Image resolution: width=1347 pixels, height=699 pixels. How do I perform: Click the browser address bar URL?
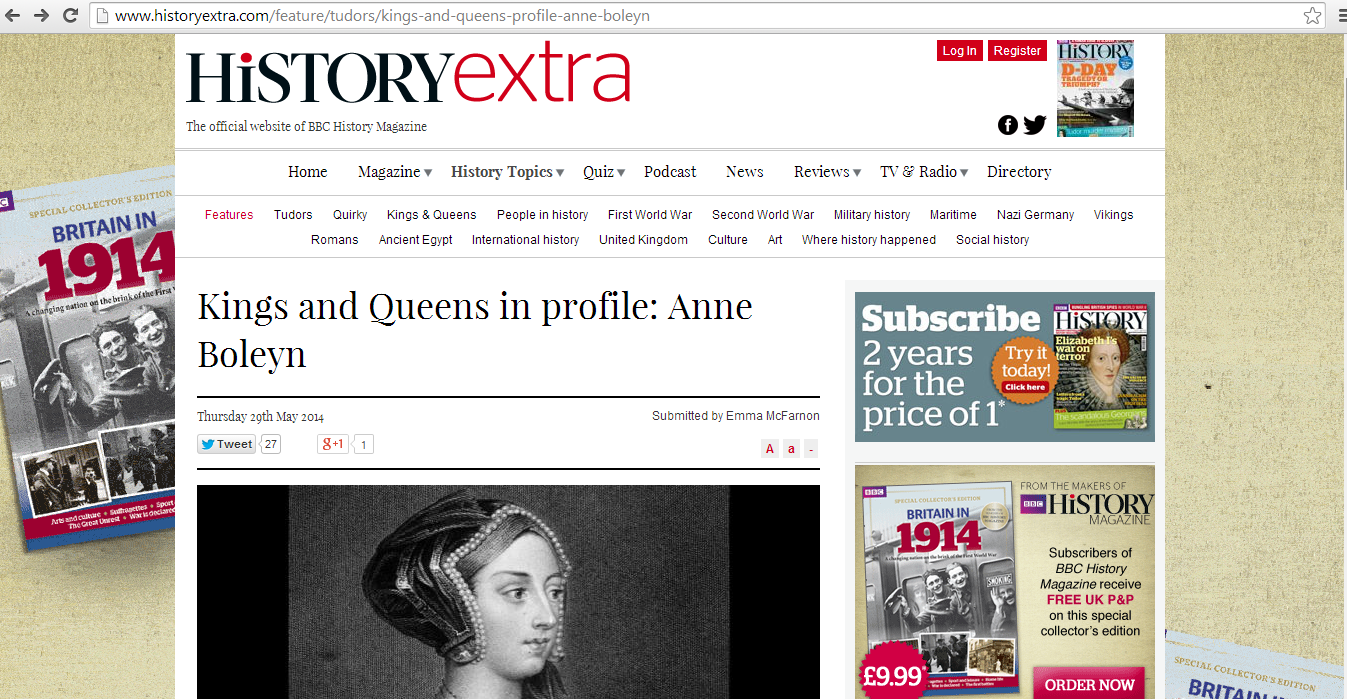(x=383, y=16)
